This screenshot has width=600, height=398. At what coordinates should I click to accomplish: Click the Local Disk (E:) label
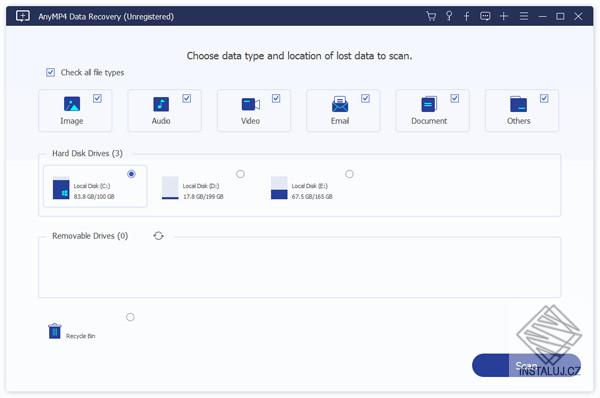pos(310,186)
